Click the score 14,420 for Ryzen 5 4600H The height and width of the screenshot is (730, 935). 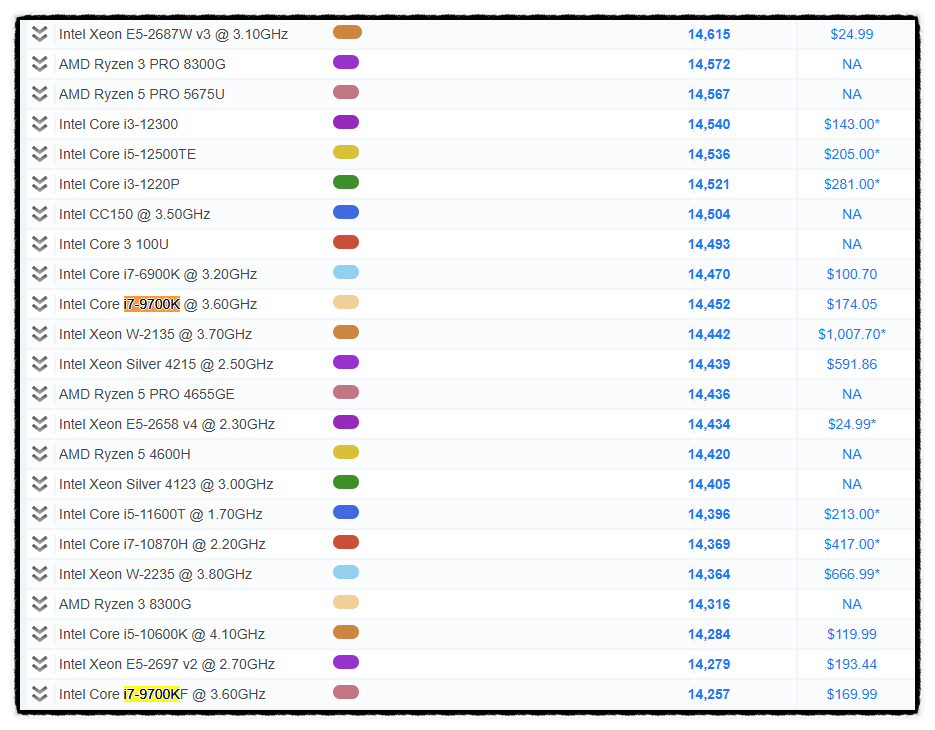pyautogui.click(x=709, y=454)
